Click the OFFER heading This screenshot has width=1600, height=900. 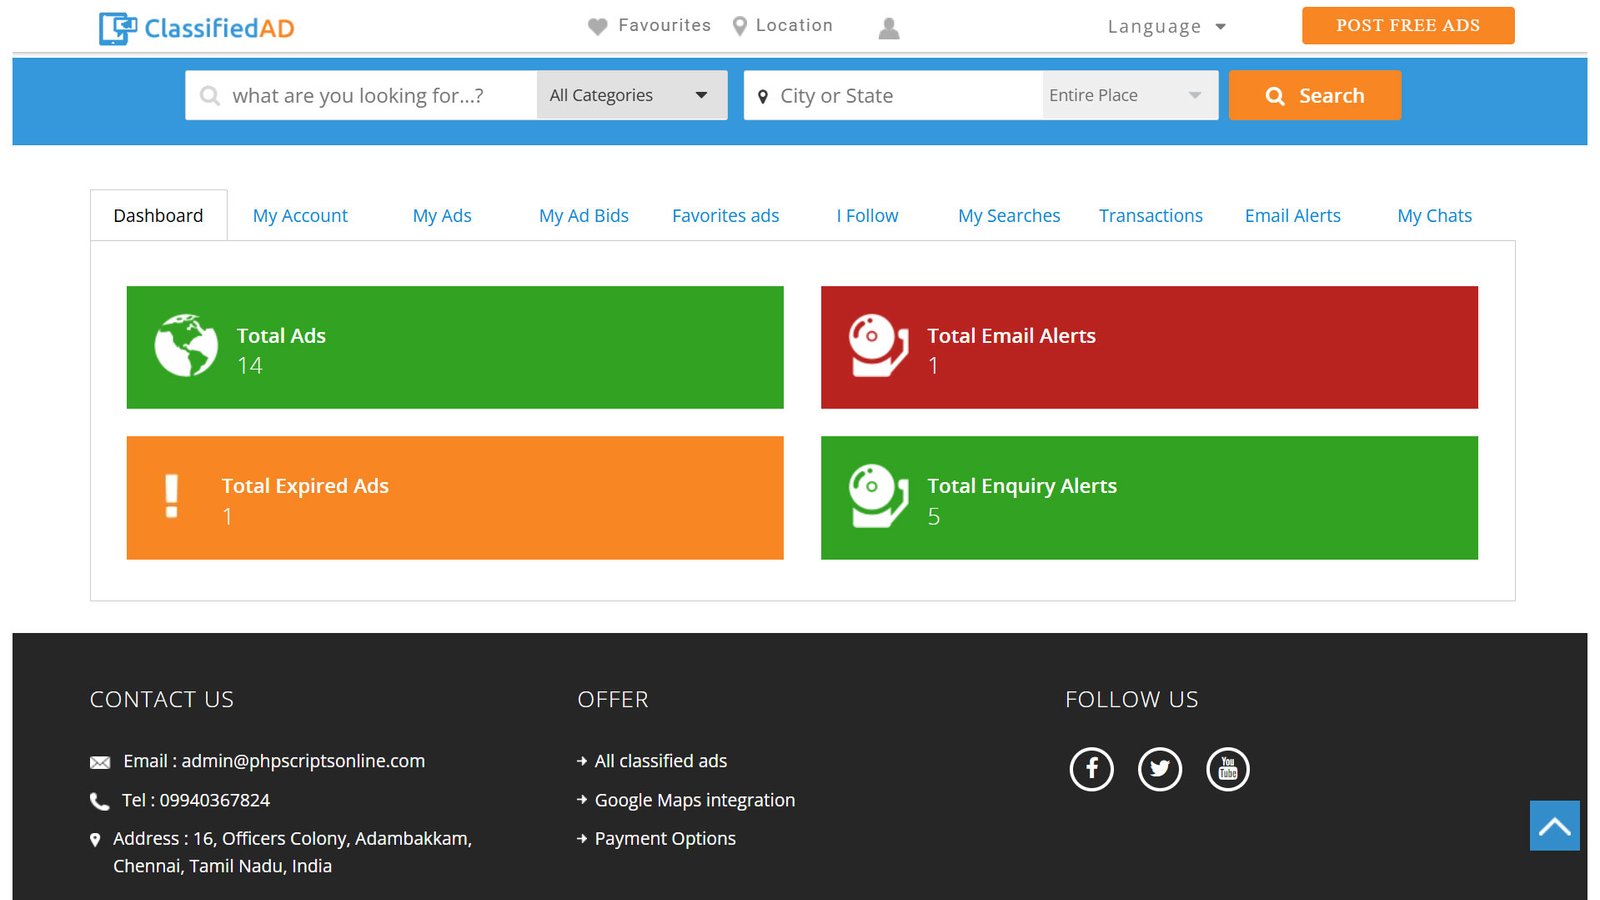613,700
